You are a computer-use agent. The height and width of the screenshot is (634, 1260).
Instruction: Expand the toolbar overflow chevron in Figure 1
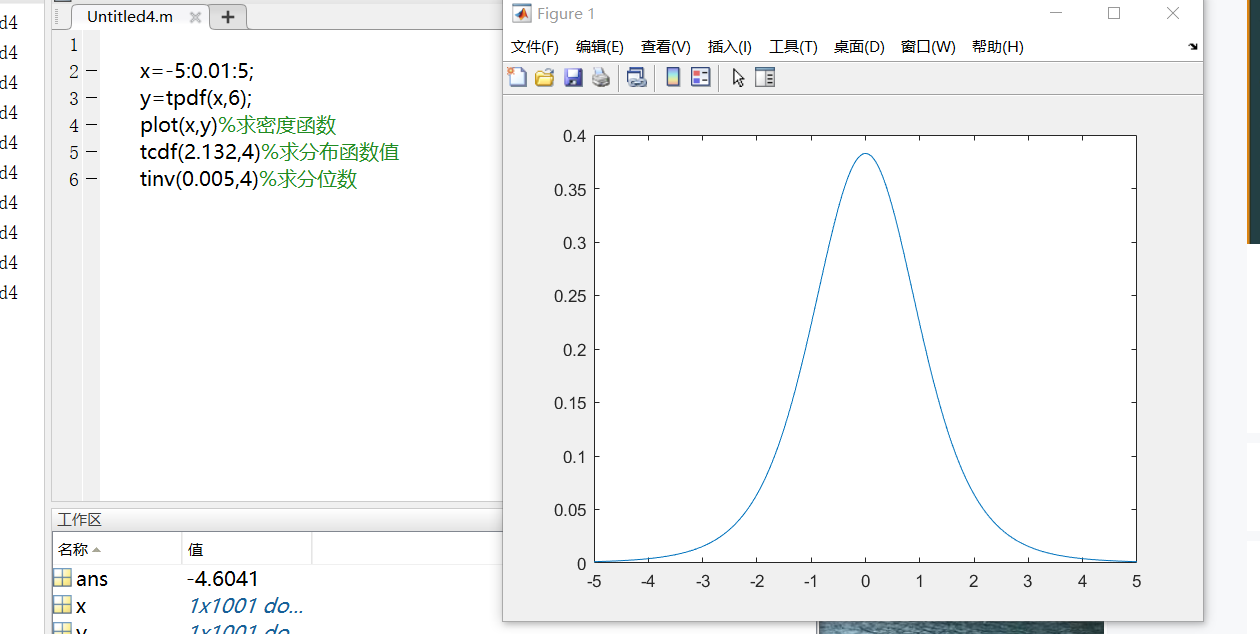click(1191, 46)
